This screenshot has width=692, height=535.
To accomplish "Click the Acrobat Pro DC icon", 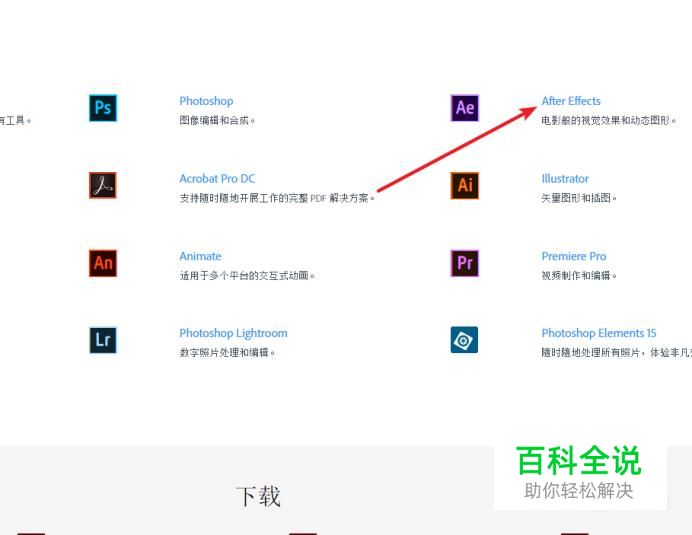I will pos(103,185).
